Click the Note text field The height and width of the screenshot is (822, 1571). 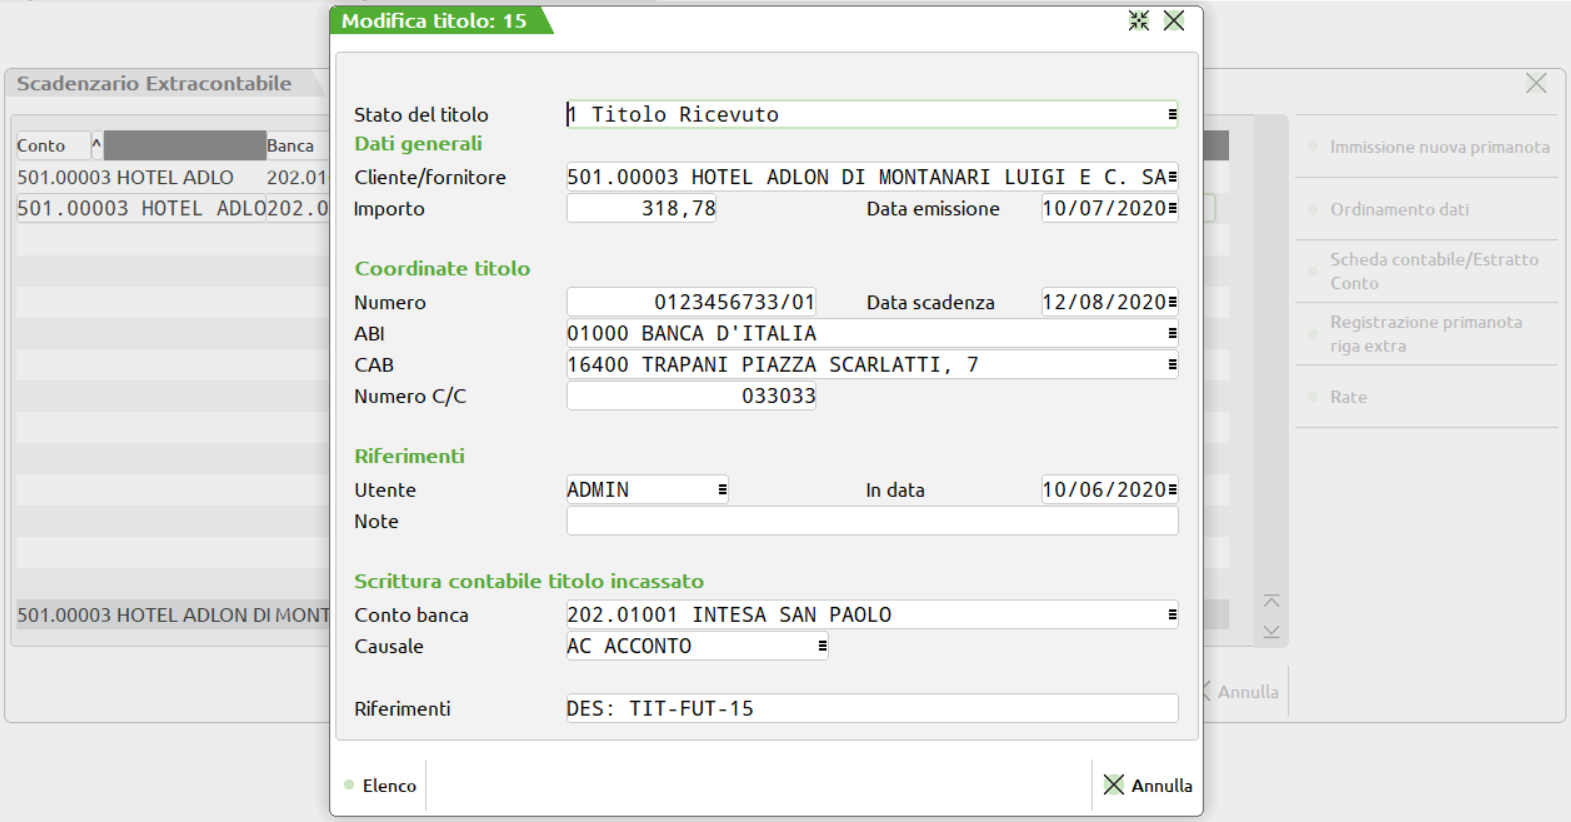871,521
